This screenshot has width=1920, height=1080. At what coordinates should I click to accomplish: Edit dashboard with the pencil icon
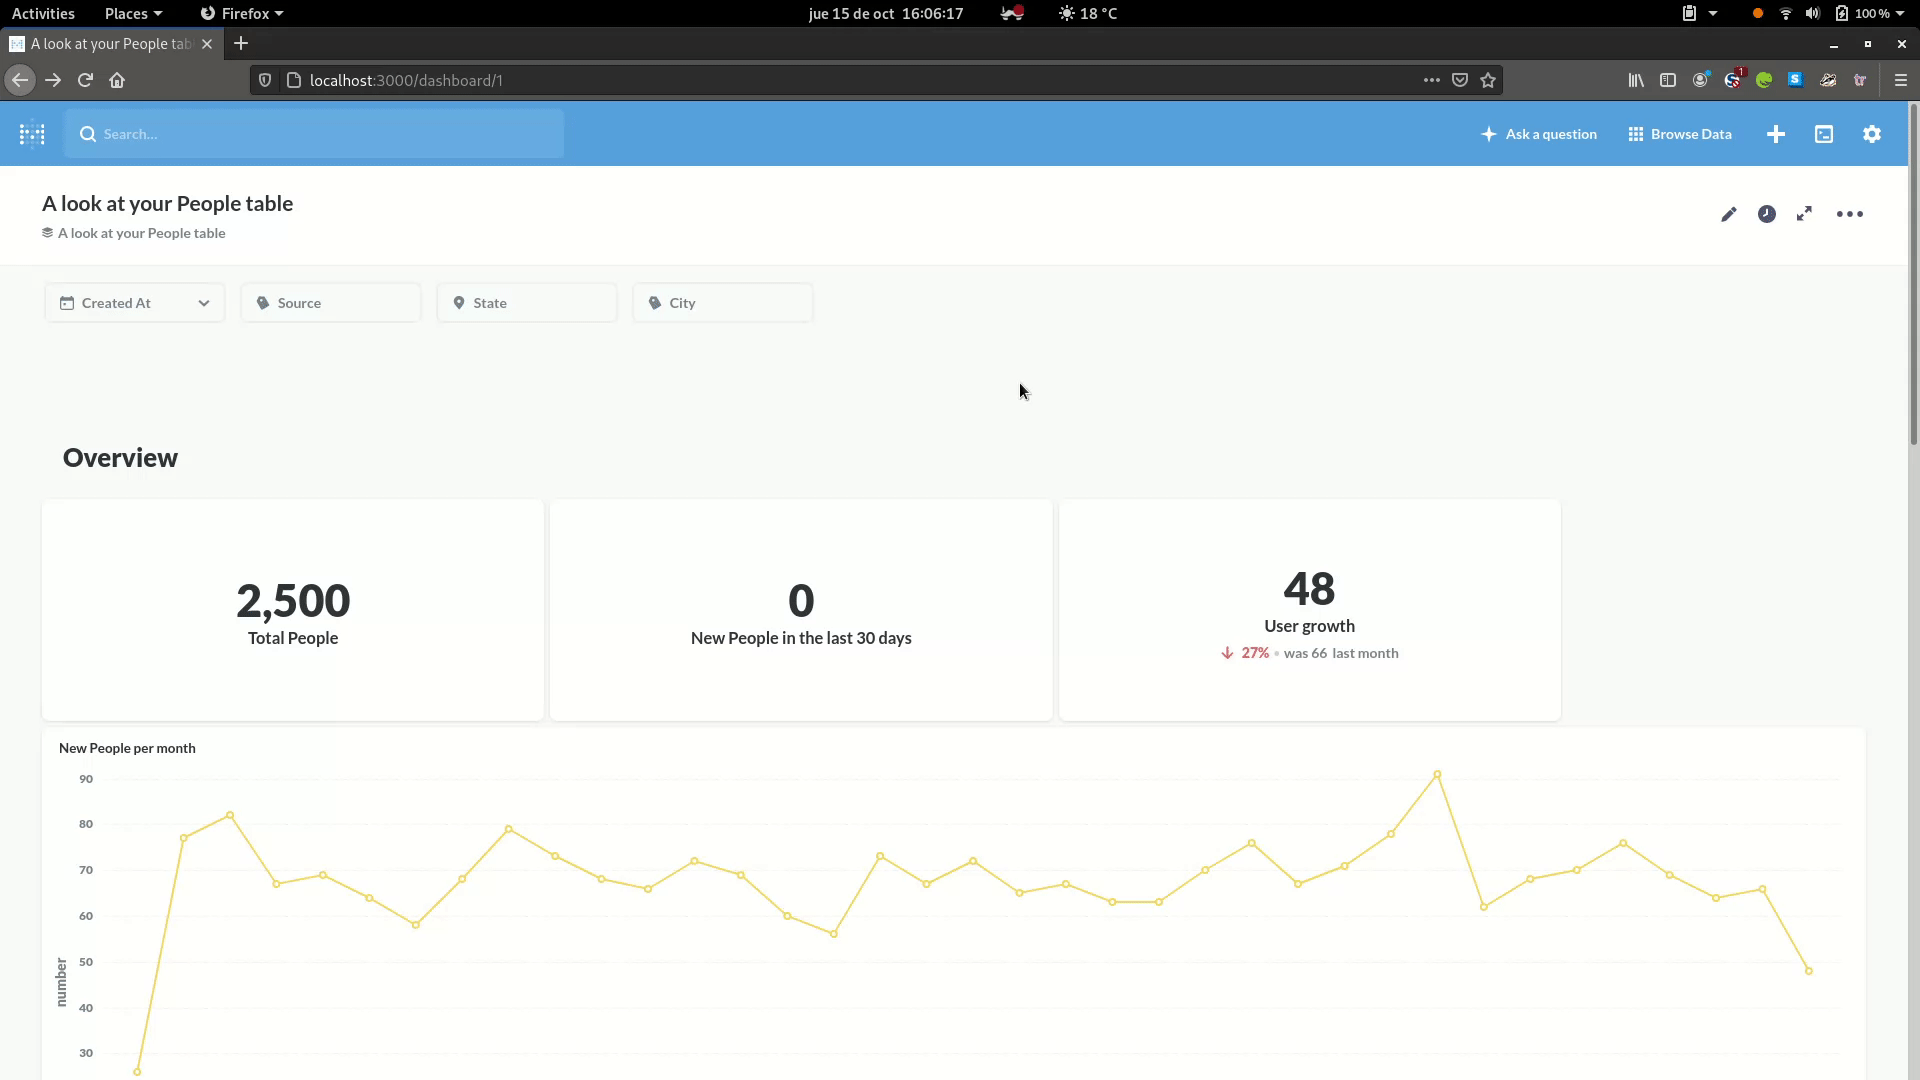(1728, 214)
